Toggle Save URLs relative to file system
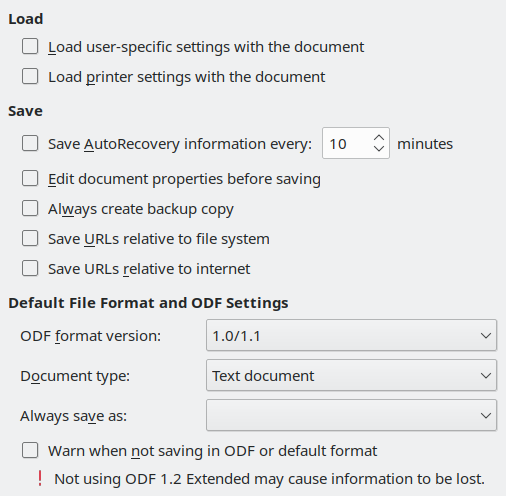The image size is (506, 496). click(x=30, y=238)
